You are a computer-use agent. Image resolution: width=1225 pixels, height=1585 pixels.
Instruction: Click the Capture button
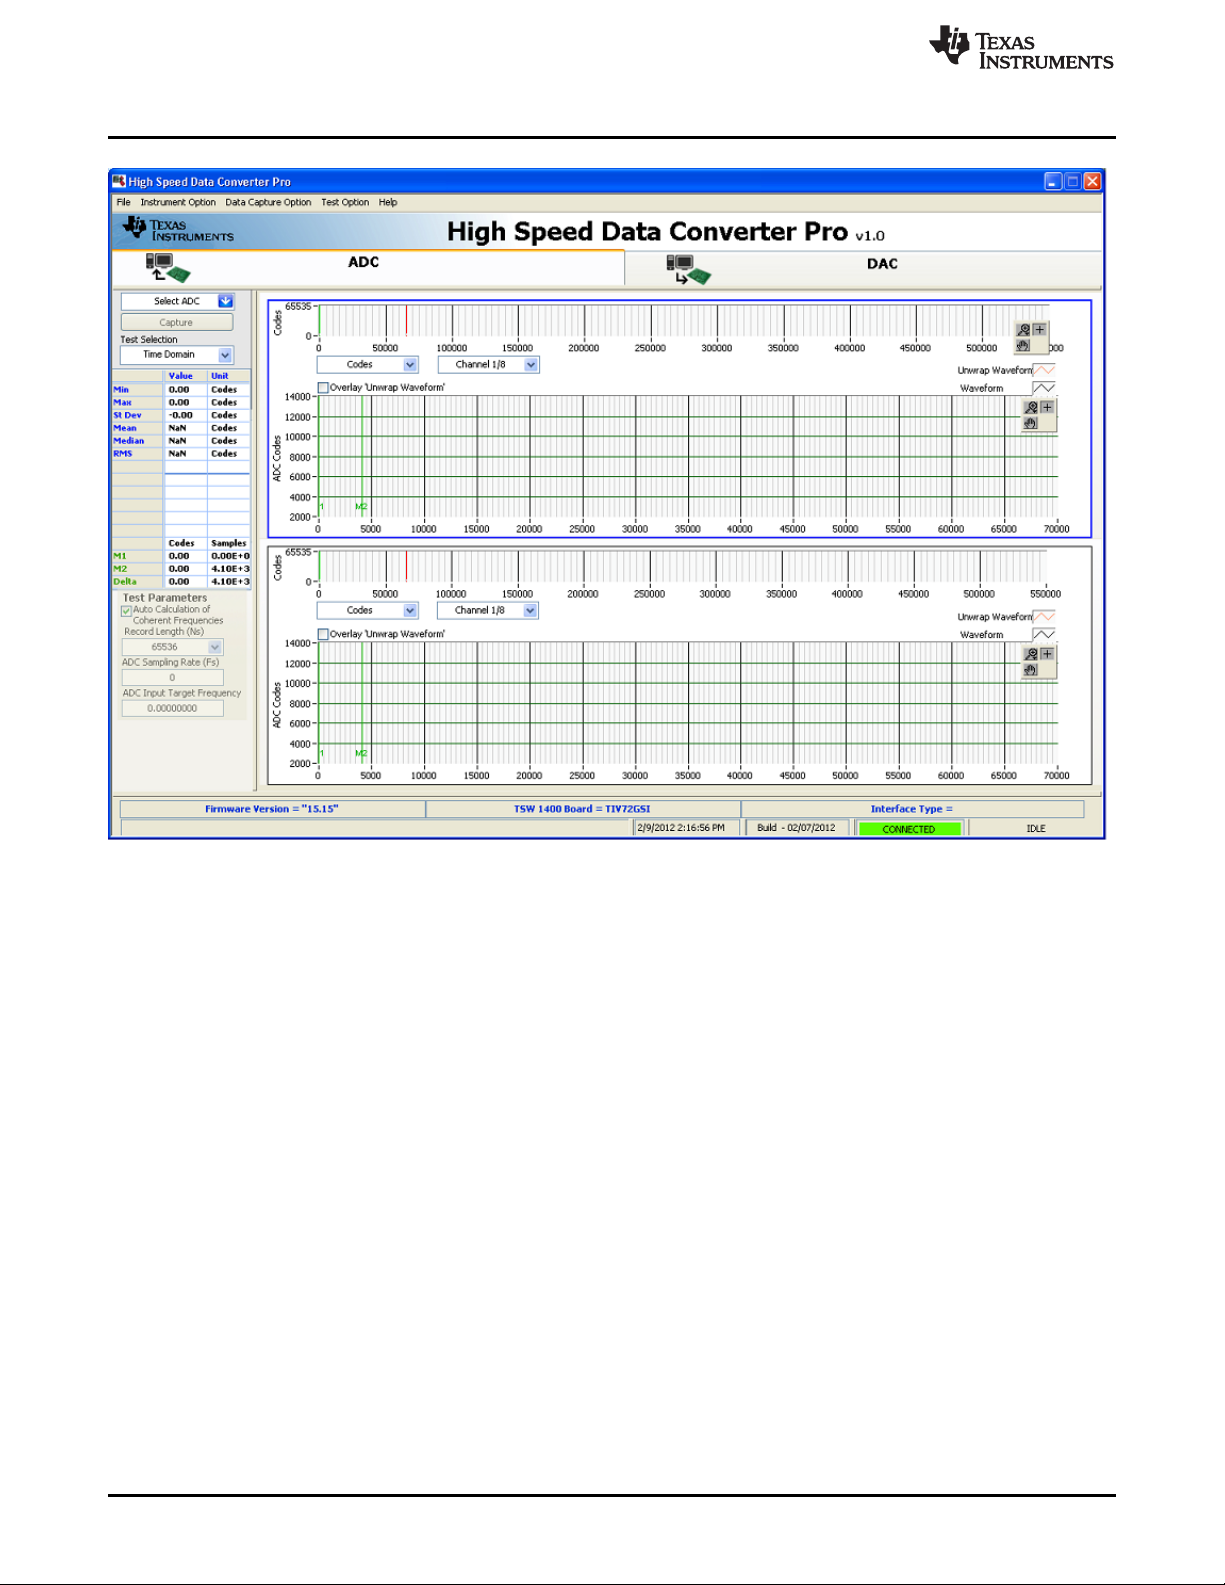tap(177, 322)
